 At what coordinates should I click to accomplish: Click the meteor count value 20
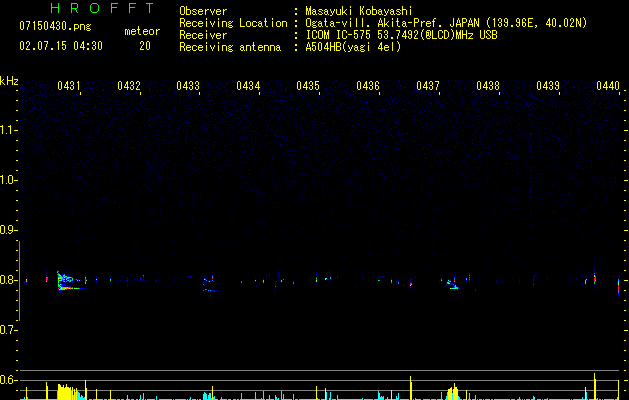pos(145,46)
